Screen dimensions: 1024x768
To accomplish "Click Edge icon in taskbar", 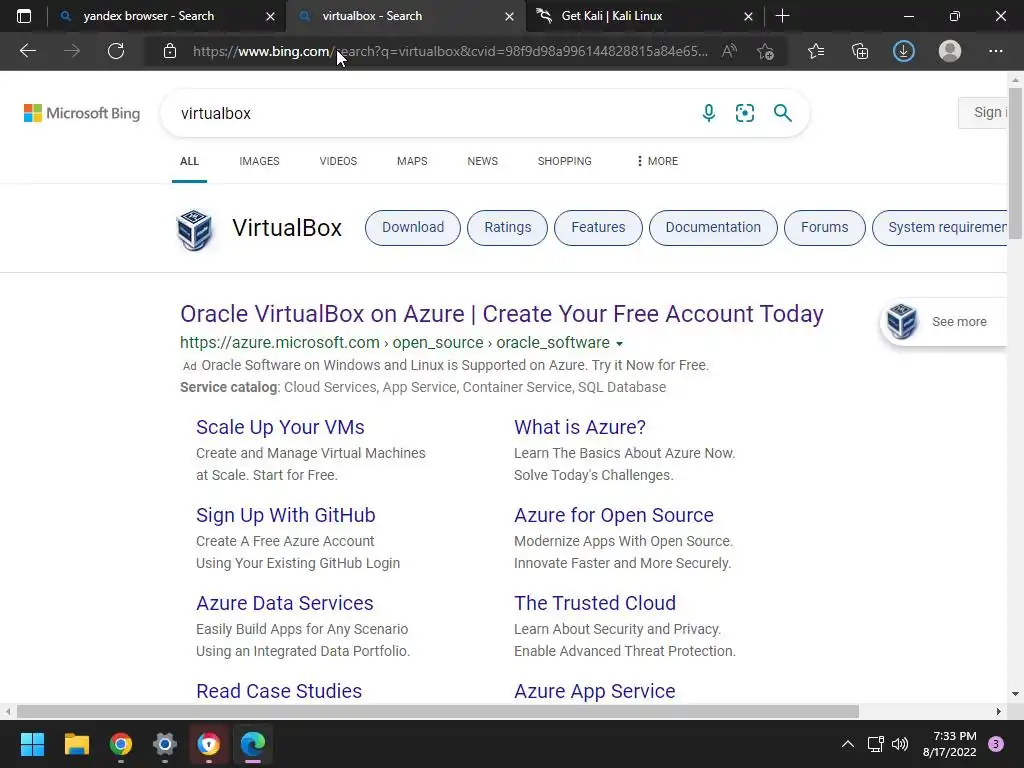I will point(253,744).
